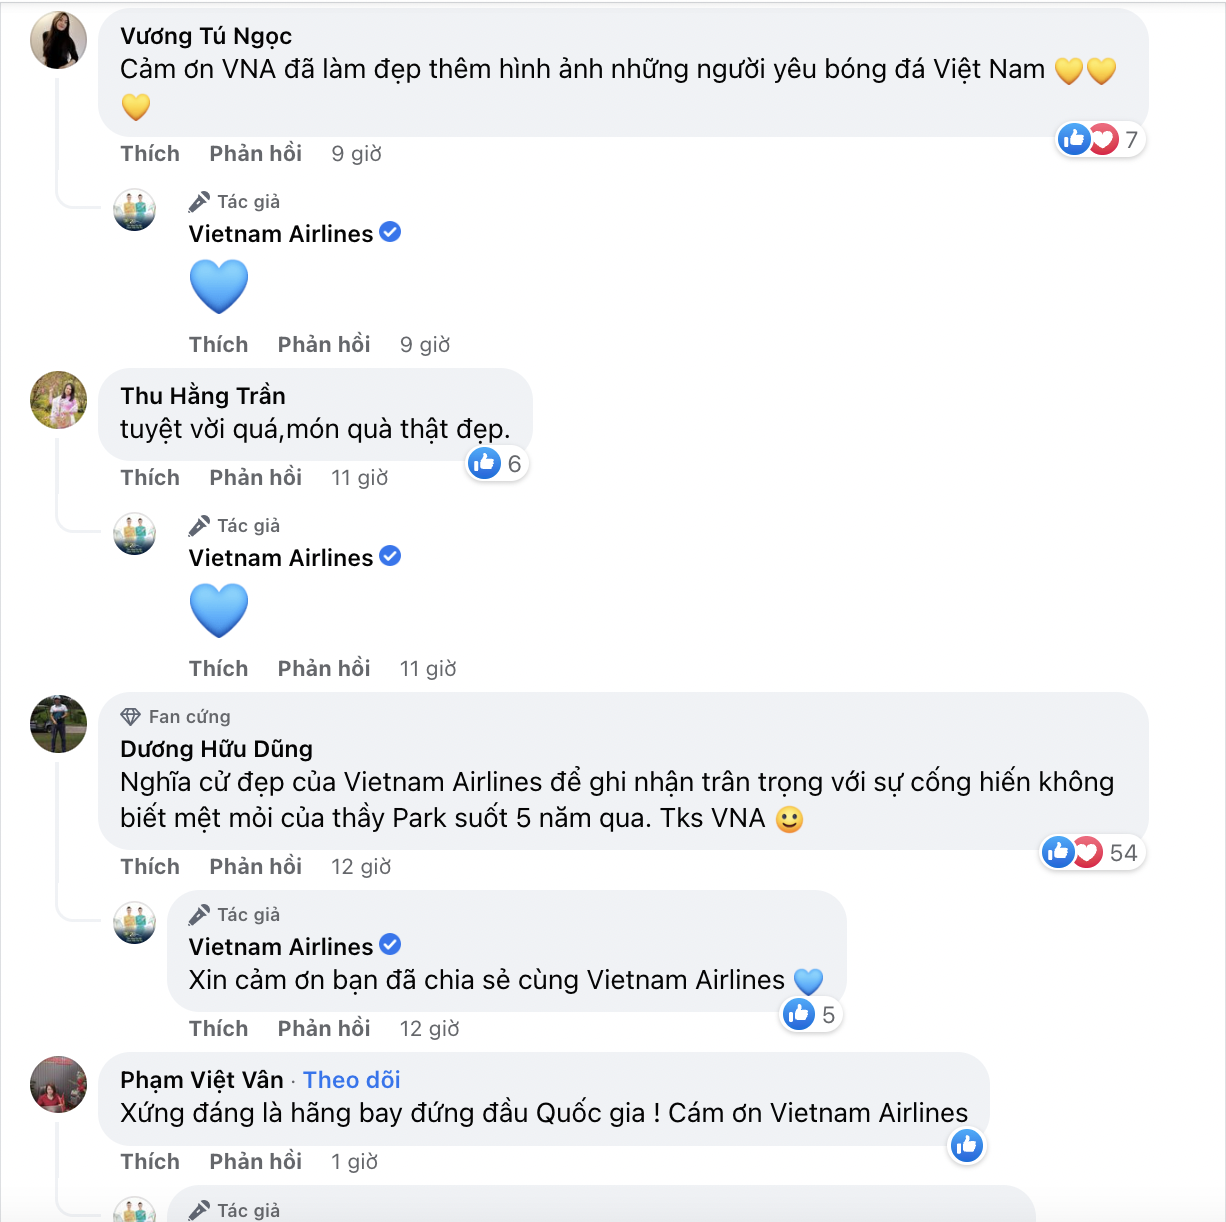
Task: Open the 12 giờ timestamp of Dương Hữu Dũng's comment
Action: [361, 866]
